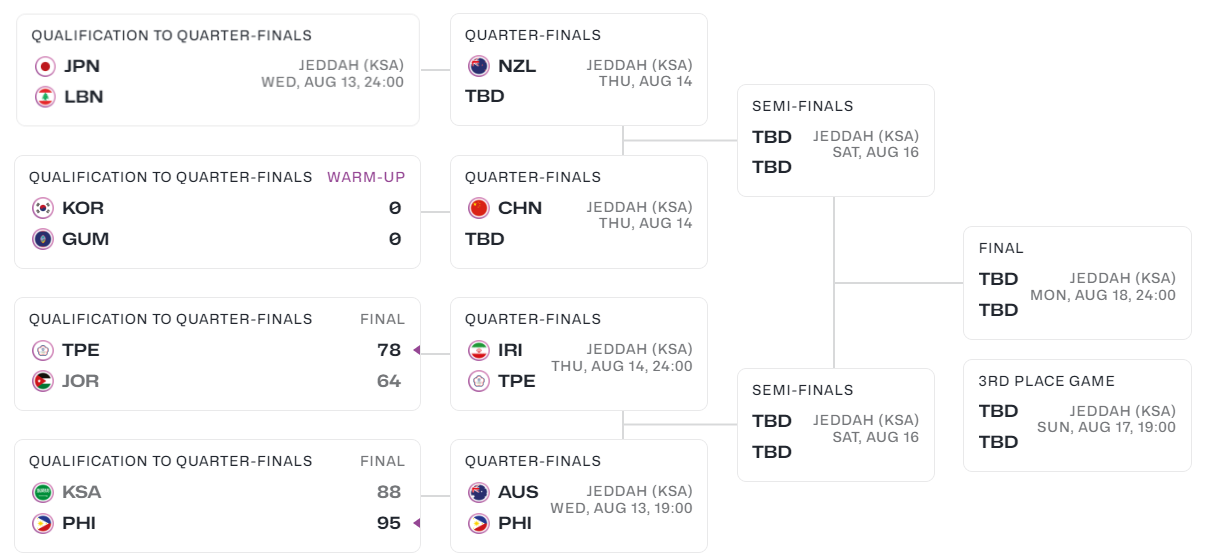Click the Saudi Arabia flag icon

coord(43,492)
